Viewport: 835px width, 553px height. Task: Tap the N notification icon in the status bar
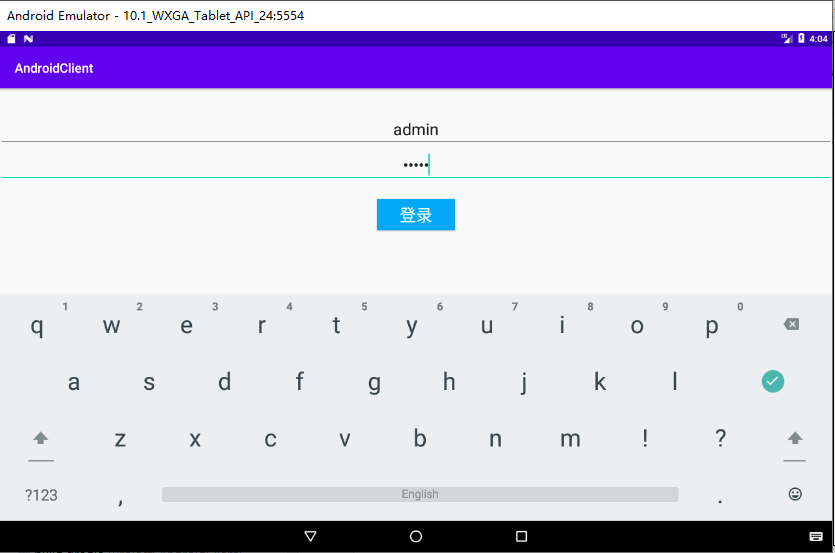point(28,38)
